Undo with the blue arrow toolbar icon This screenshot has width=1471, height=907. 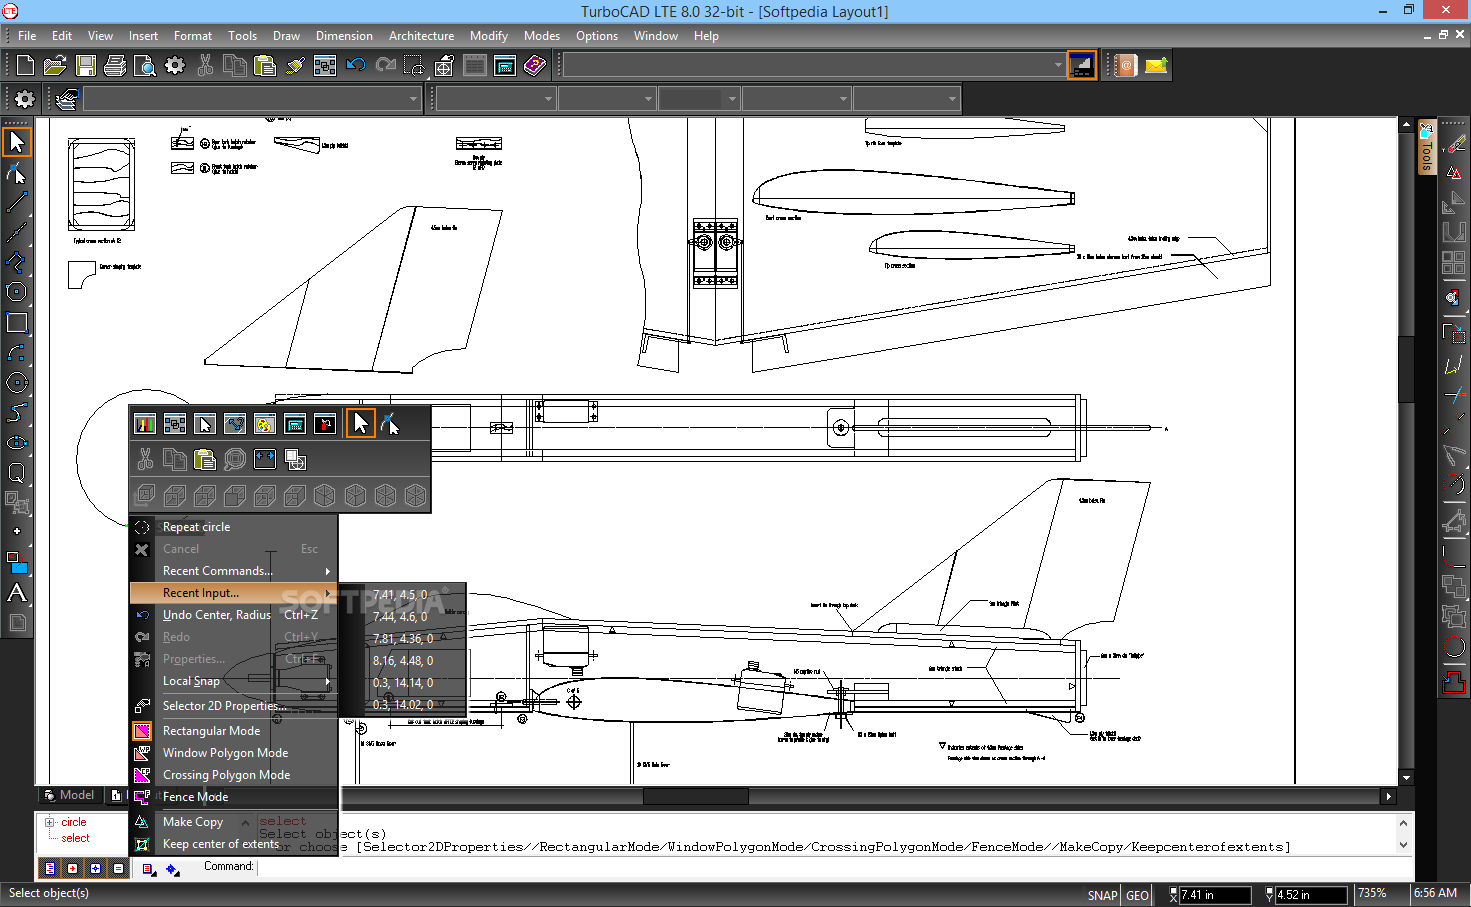(355, 66)
